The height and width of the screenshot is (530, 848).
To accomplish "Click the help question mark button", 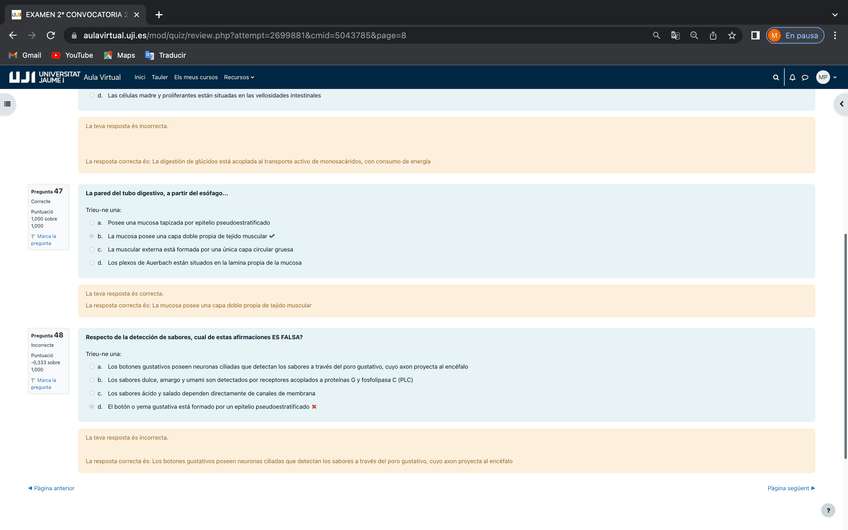I will 827,510.
